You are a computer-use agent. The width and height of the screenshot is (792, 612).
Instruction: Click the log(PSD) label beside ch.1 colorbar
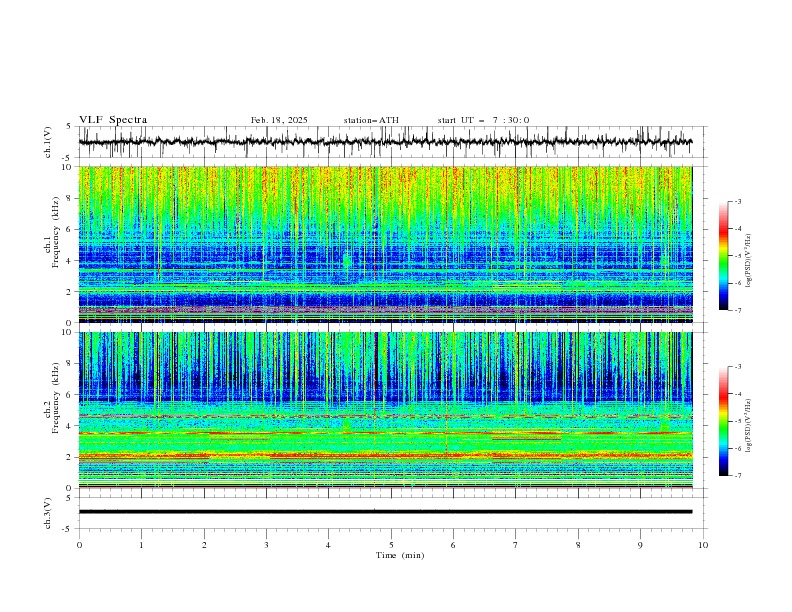[749, 261]
